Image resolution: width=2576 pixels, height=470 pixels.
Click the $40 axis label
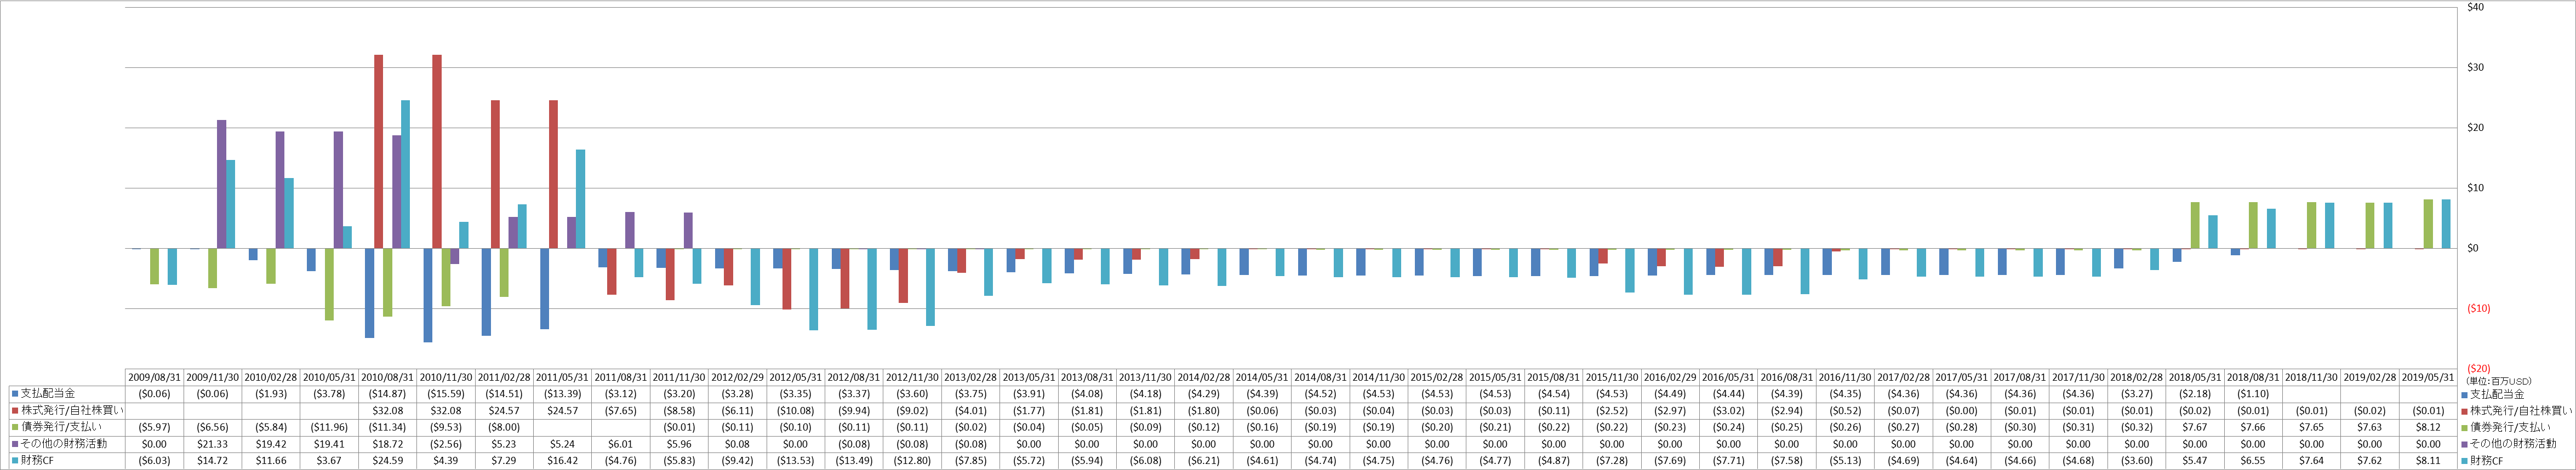coord(2475,8)
